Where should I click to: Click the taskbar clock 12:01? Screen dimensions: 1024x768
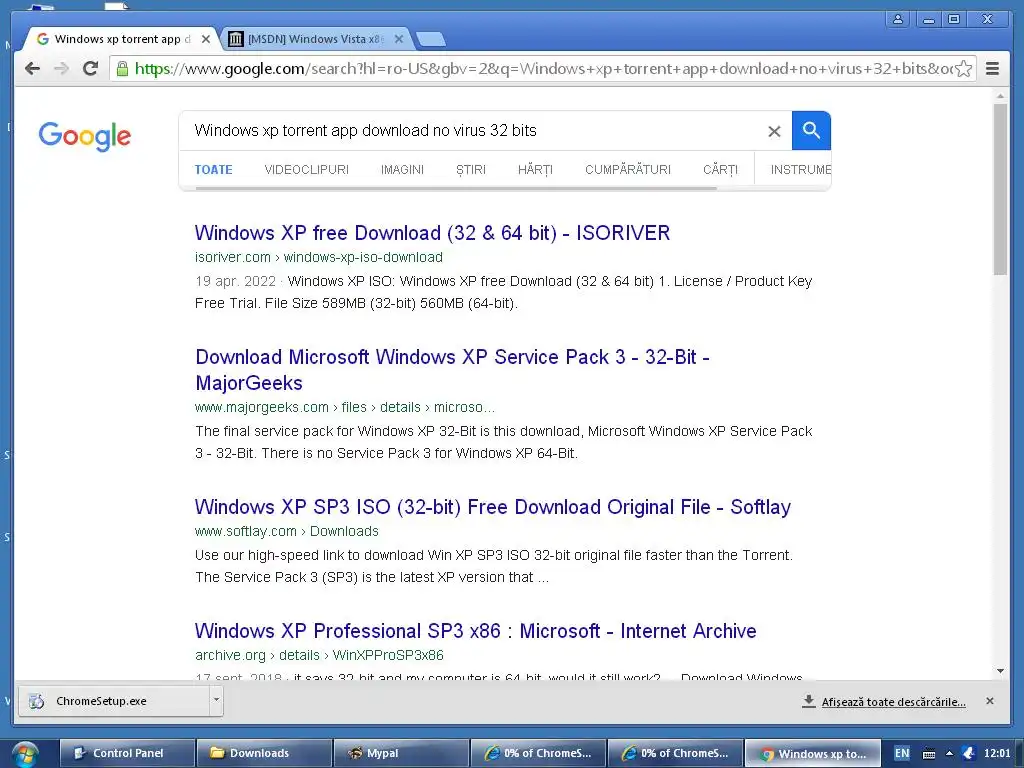pos(997,754)
